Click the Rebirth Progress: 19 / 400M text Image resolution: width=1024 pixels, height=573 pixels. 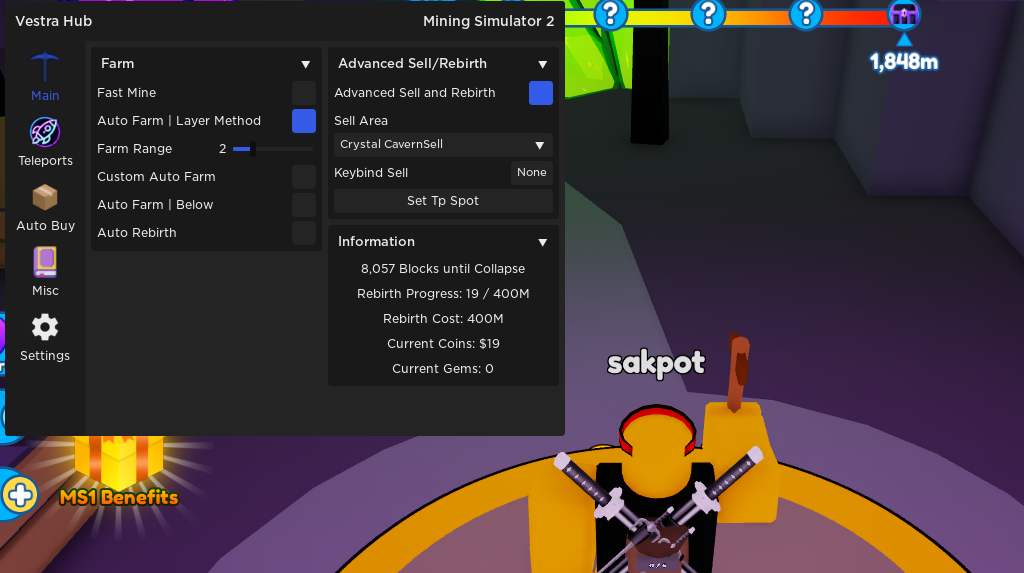[x=443, y=294]
